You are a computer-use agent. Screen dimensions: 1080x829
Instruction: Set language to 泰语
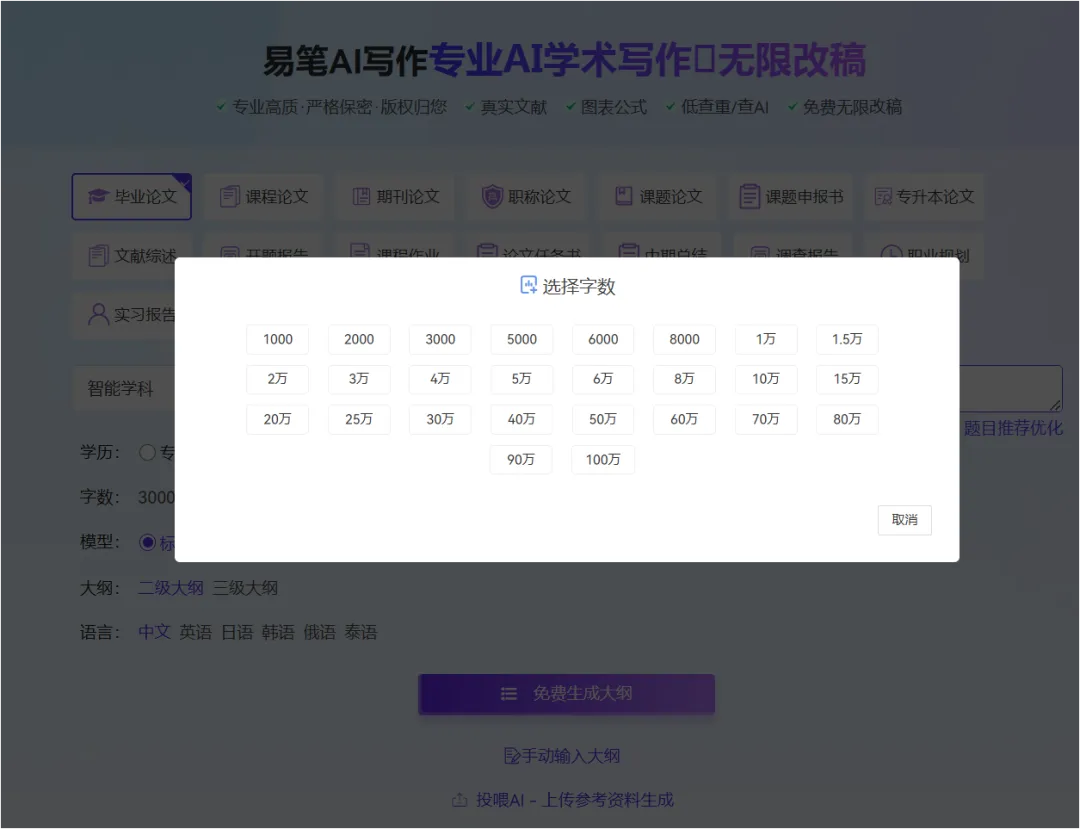(x=361, y=632)
